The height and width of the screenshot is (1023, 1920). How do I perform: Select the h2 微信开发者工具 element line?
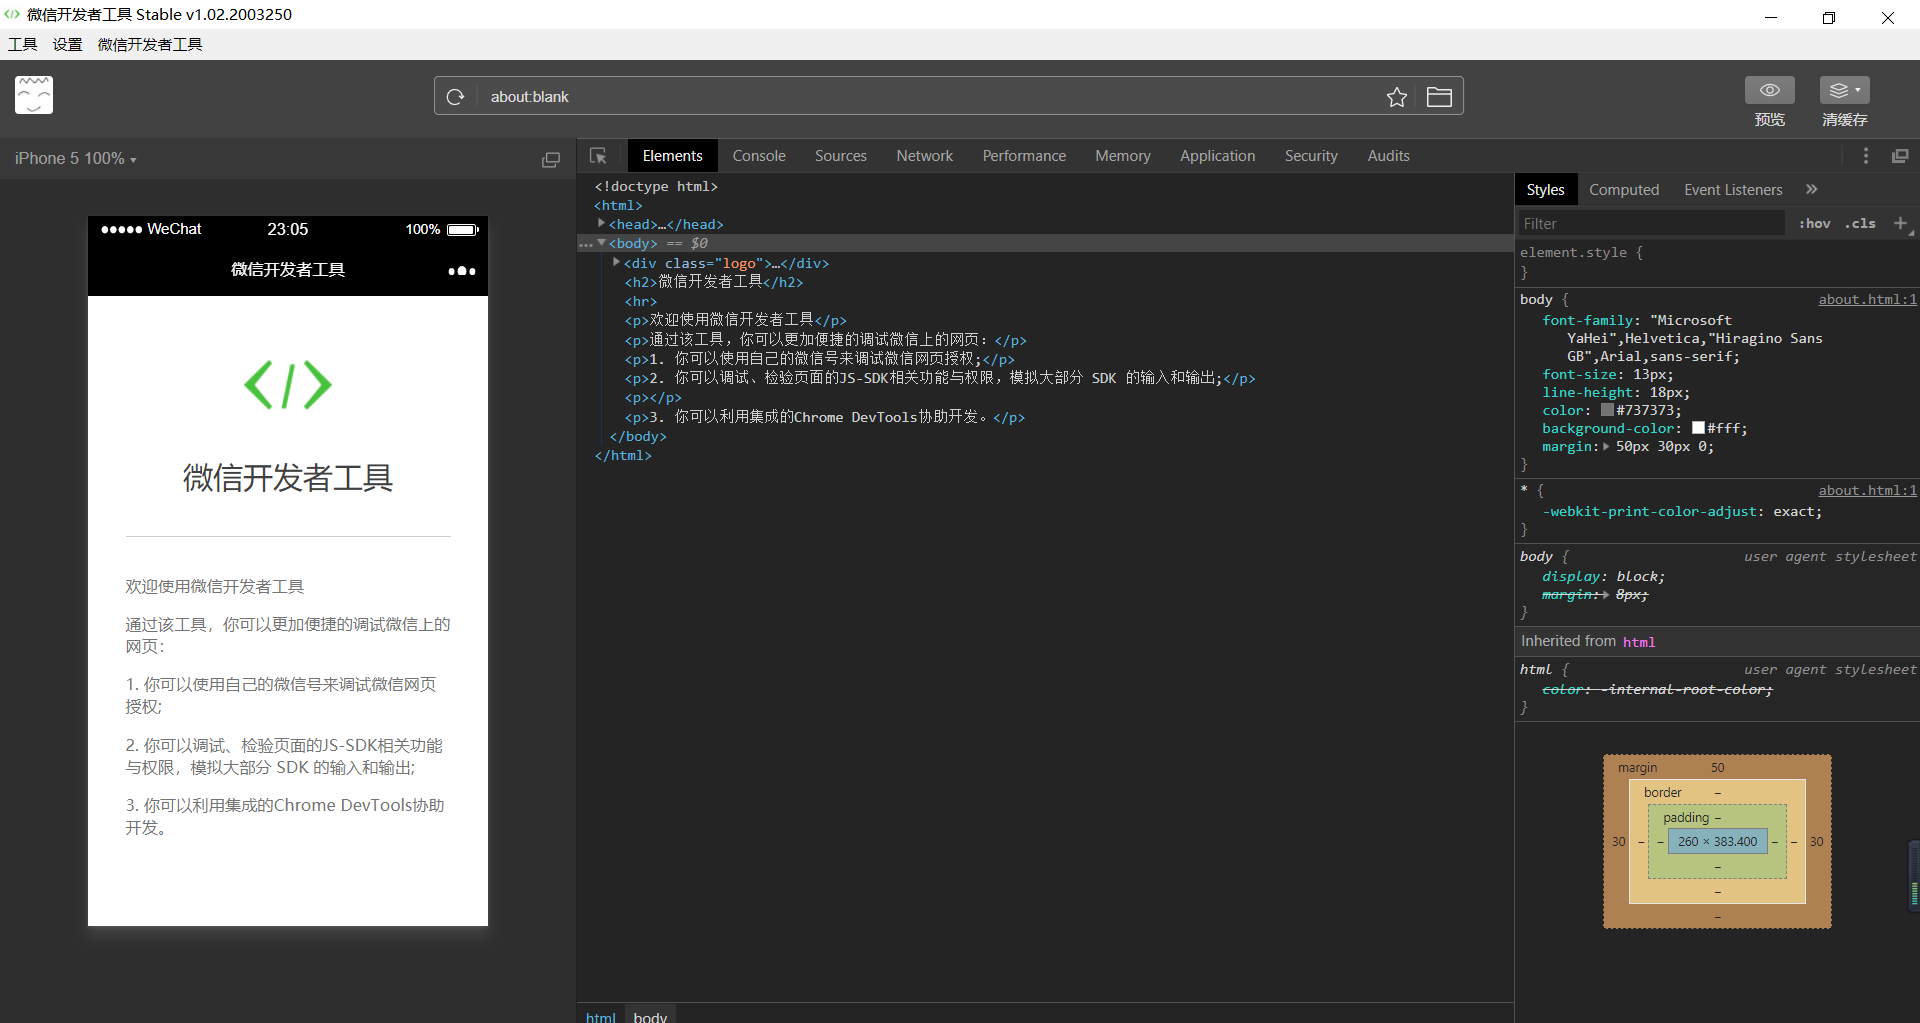click(714, 282)
